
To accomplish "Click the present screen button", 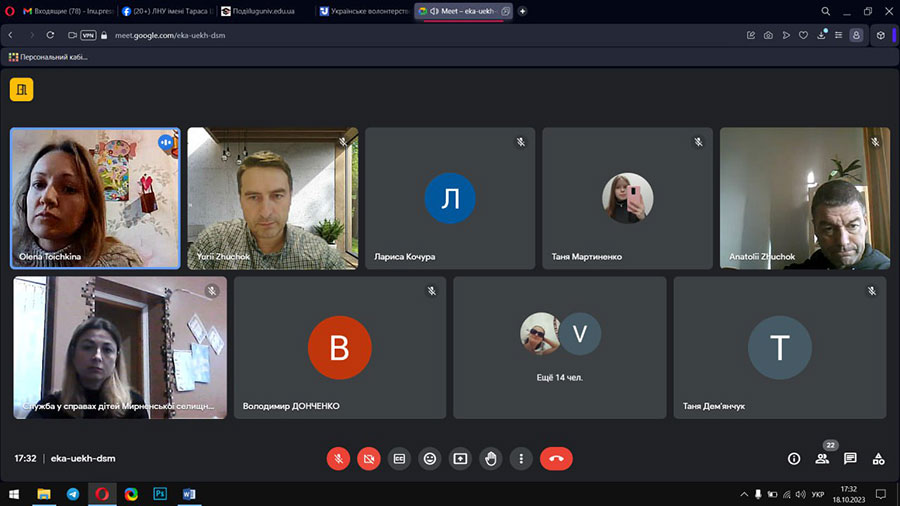I will [x=460, y=458].
